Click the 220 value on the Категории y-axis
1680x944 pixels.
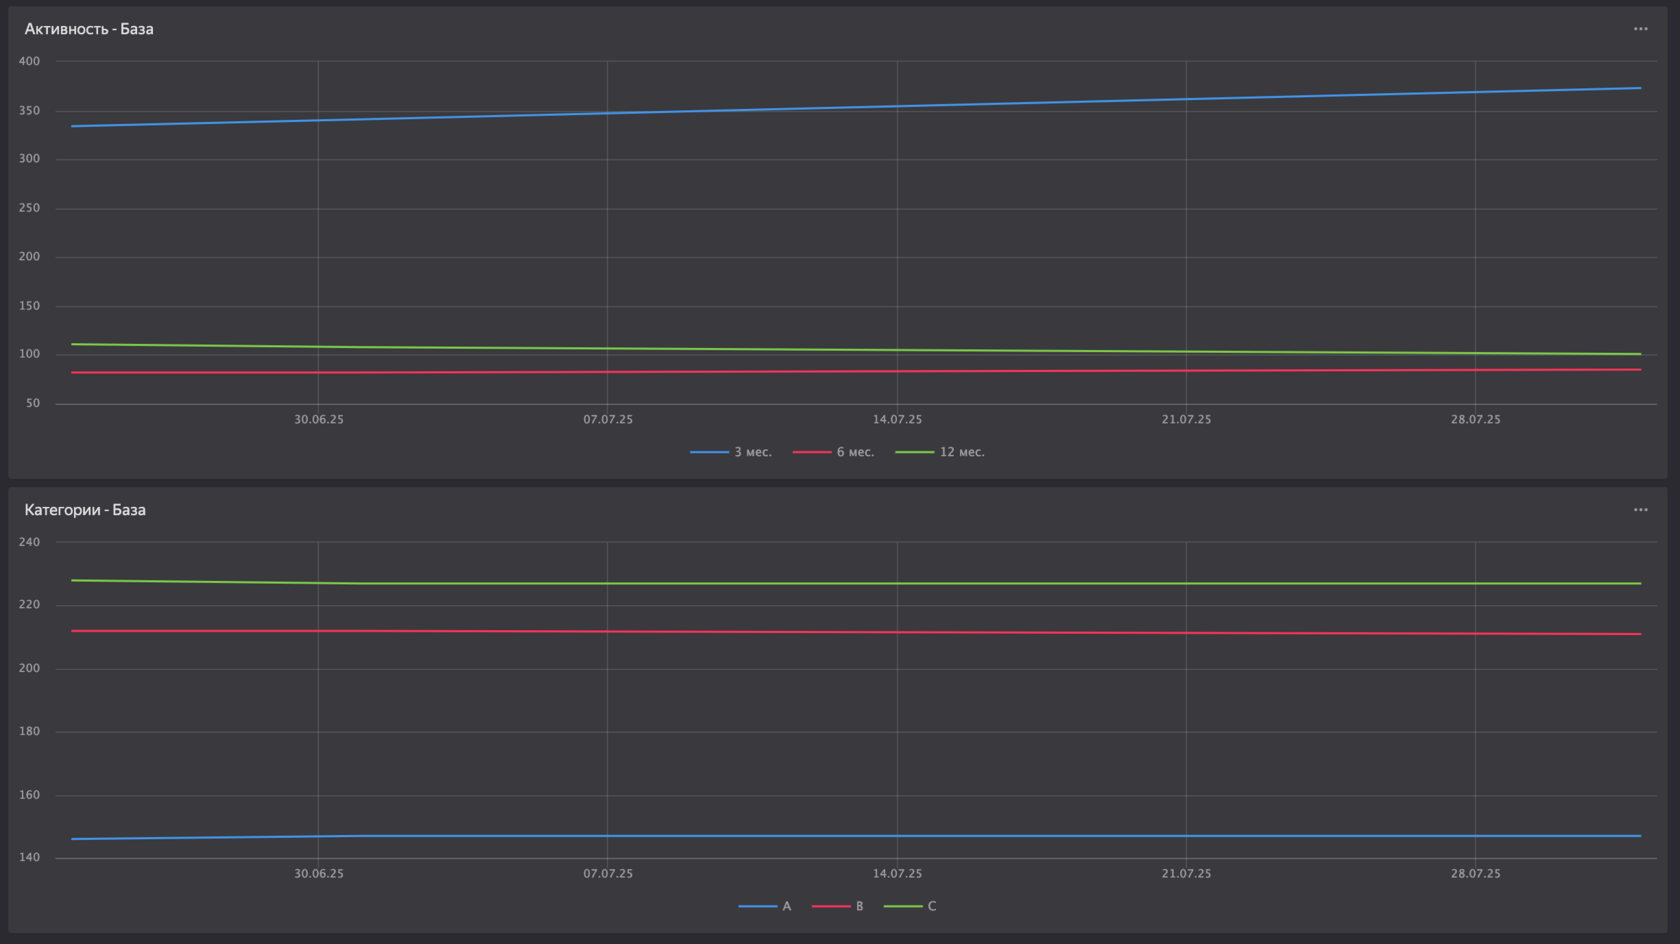30,605
